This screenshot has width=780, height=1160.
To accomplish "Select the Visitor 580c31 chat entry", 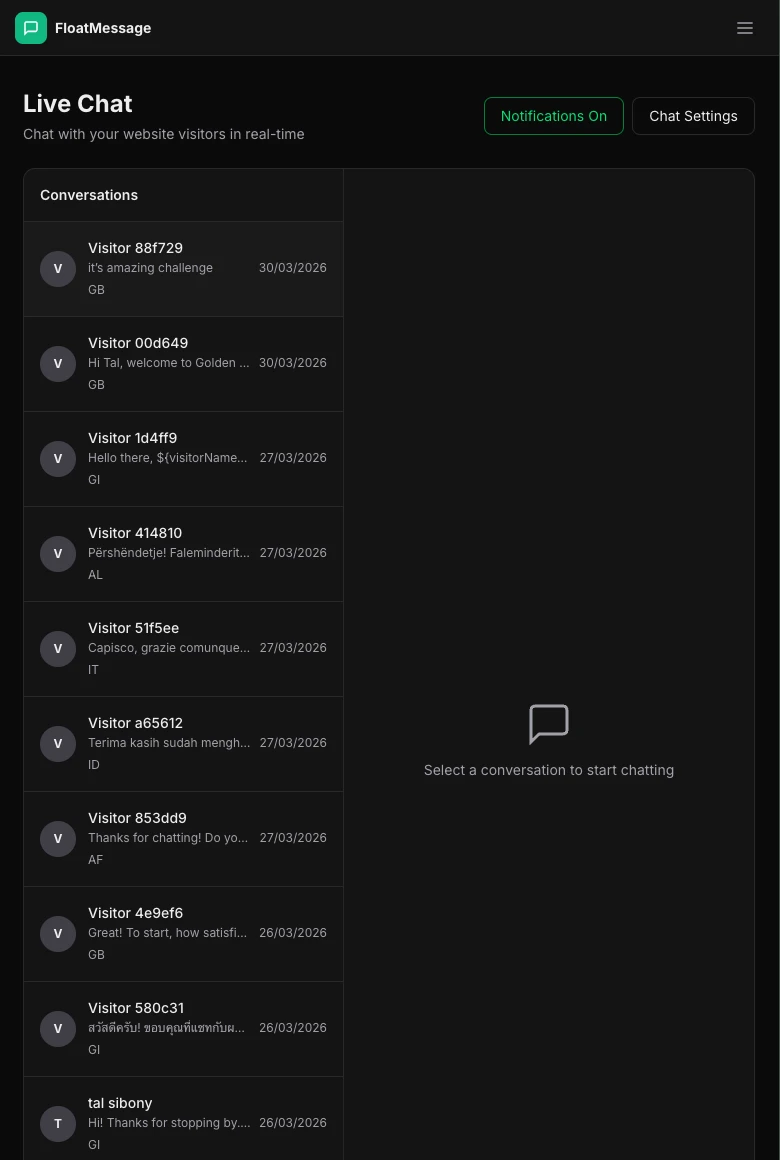I will (183, 1029).
